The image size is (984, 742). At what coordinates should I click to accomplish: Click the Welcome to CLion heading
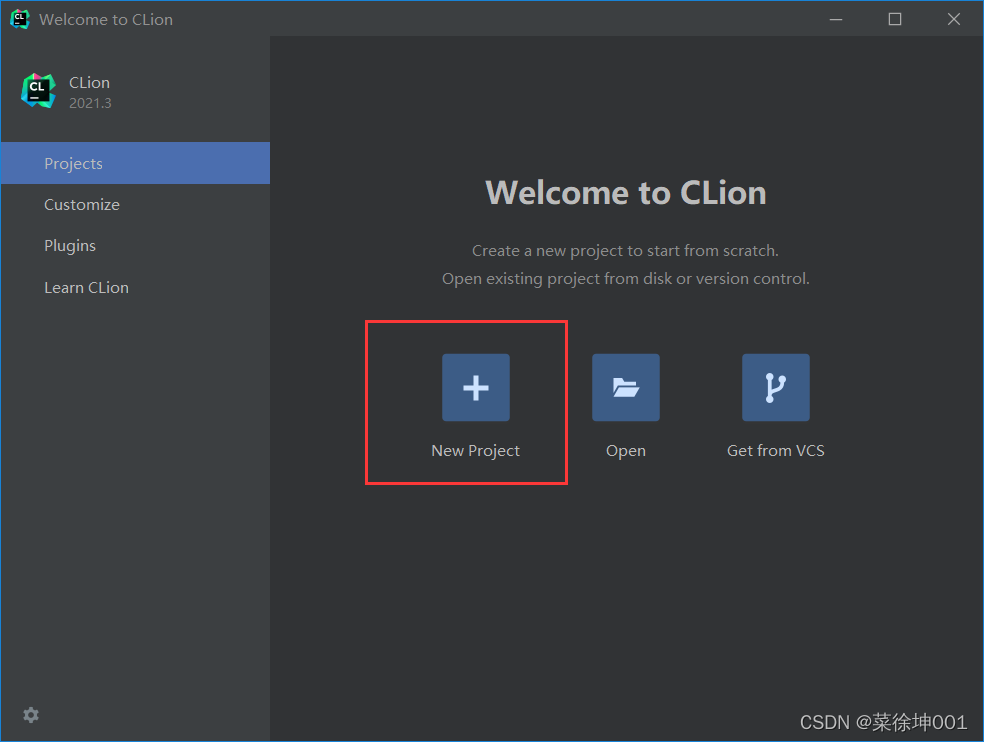626,192
